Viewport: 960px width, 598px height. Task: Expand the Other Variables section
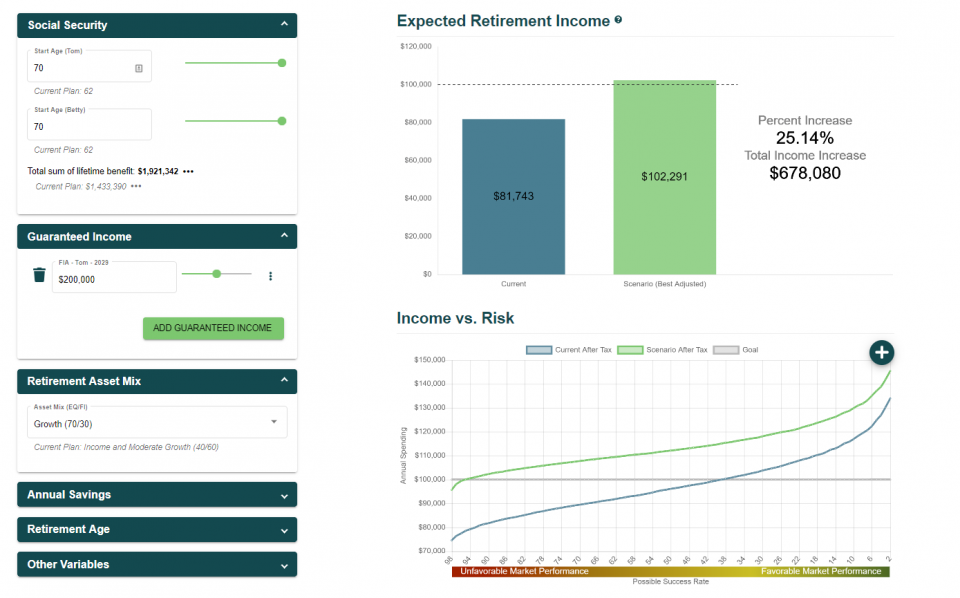click(157, 565)
